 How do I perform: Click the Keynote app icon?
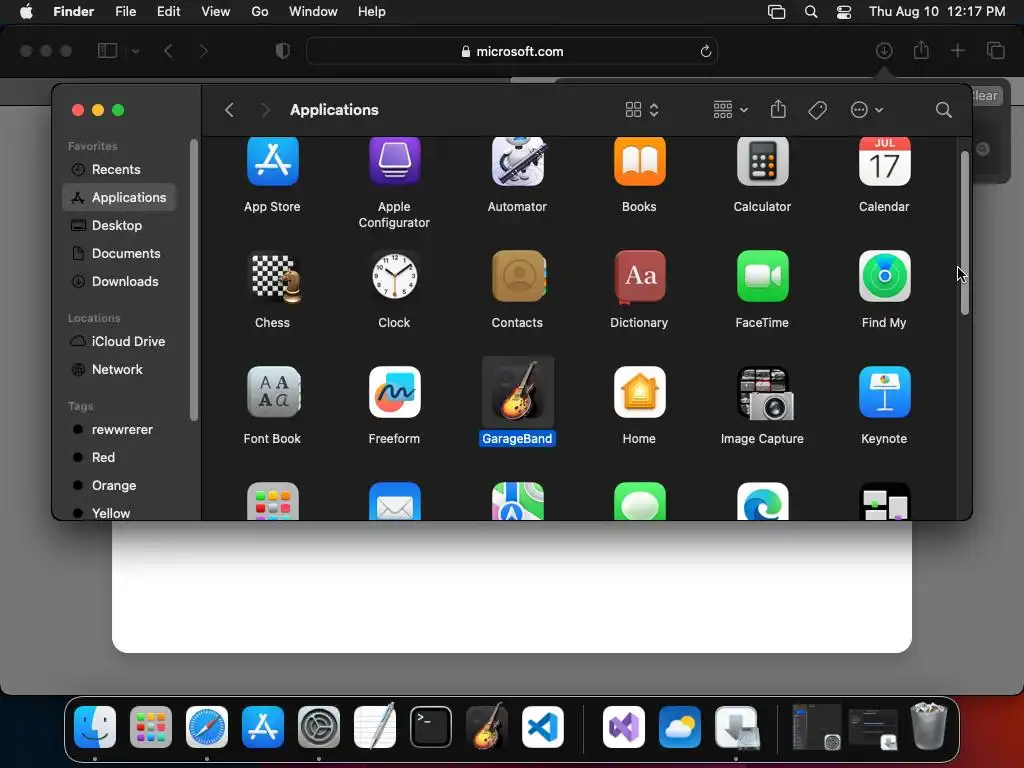(x=884, y=392)
